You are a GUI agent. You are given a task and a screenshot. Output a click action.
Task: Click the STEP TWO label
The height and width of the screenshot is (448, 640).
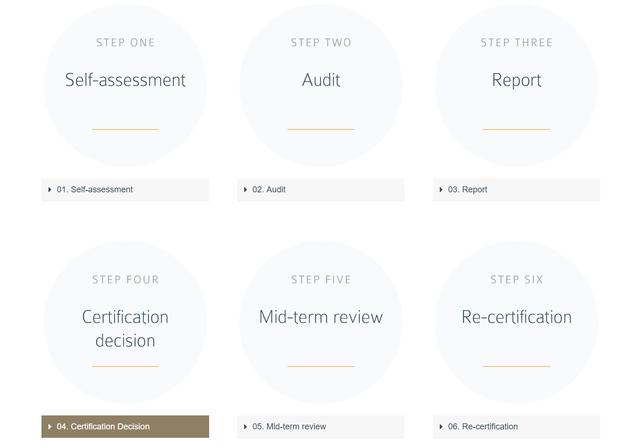(321, 42)
